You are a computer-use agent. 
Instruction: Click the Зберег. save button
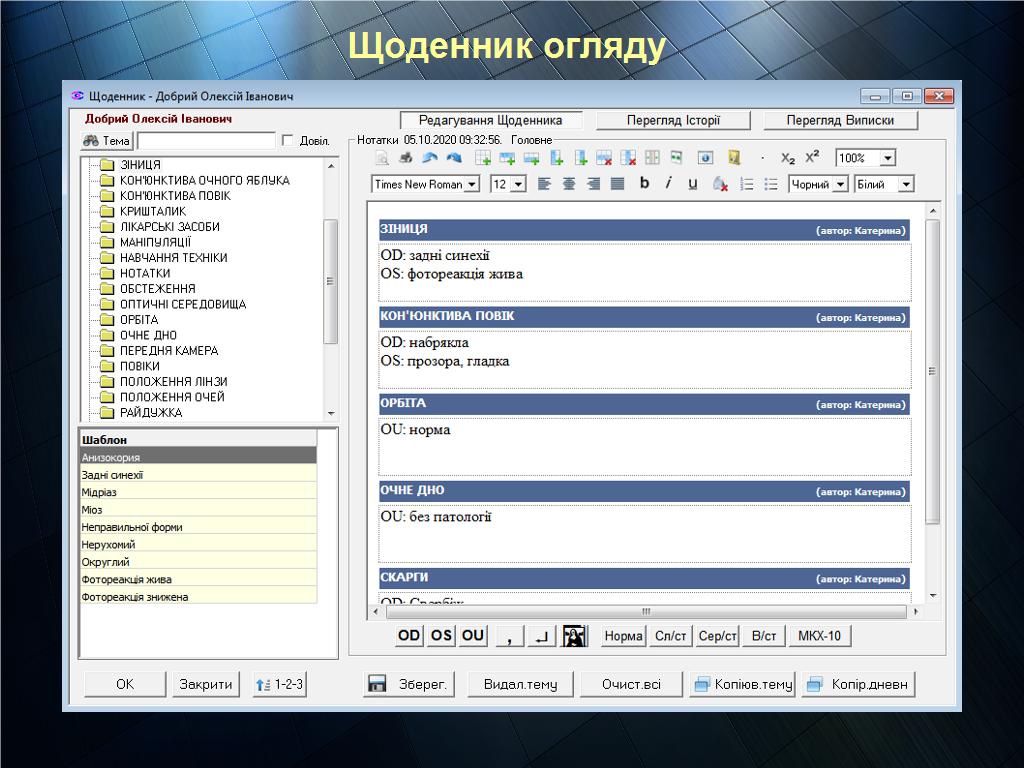tap(409, 684)
